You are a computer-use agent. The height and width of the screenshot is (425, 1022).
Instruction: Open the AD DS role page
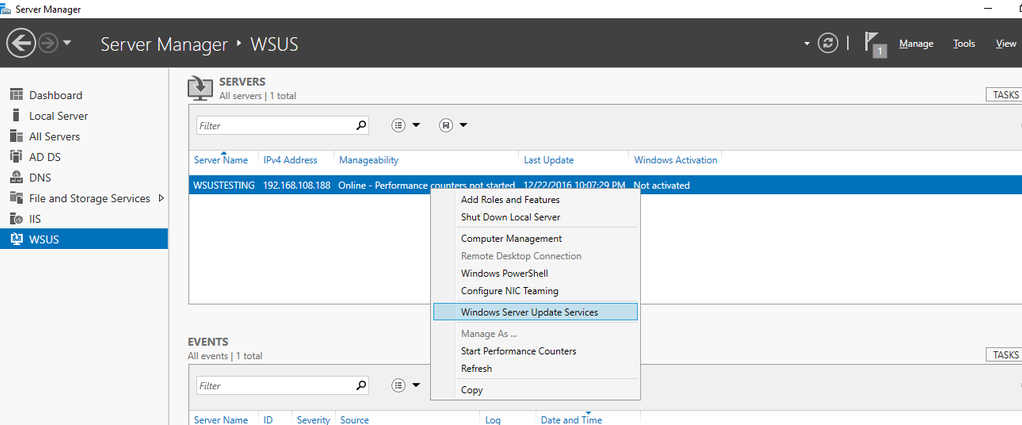point(83,157)
